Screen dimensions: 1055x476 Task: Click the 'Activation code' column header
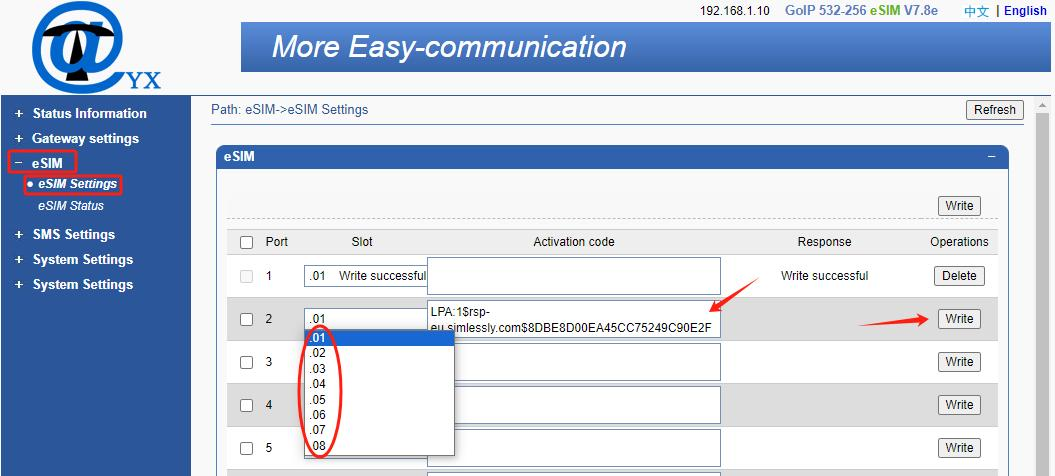(574, 242)
